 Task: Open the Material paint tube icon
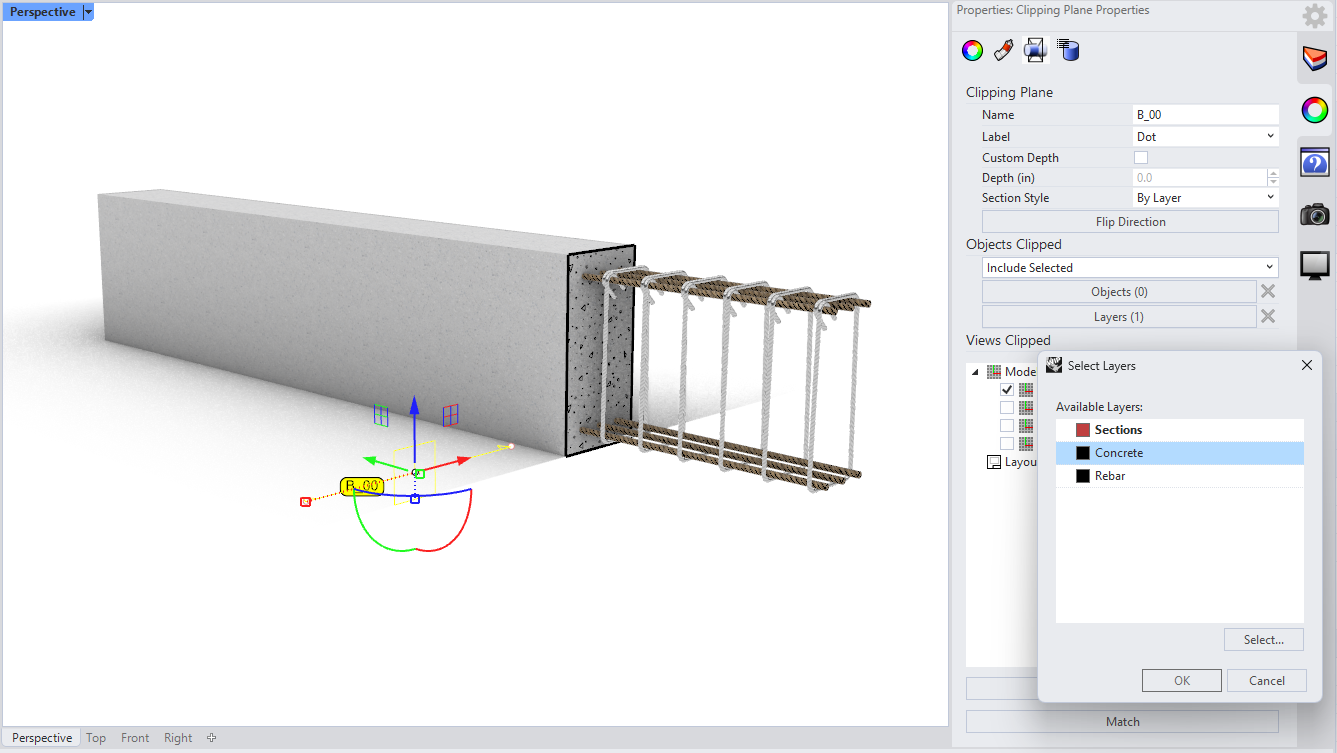pos(1004,50)
